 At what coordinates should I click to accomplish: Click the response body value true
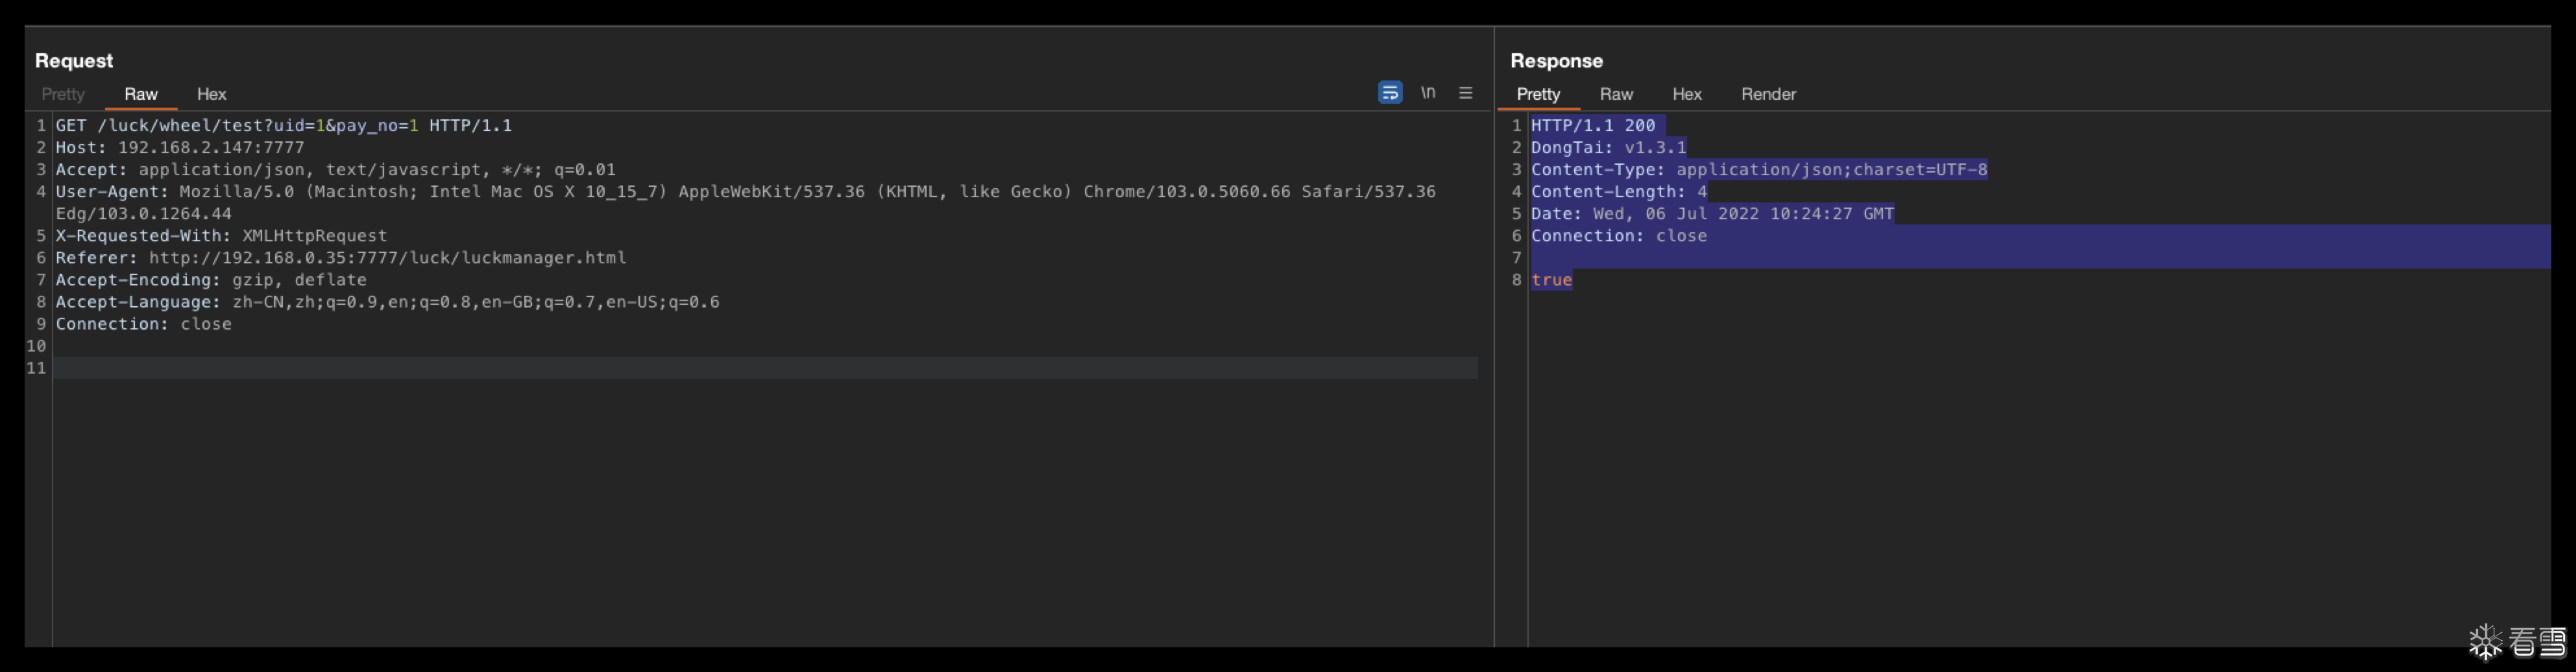point(1552,280)
